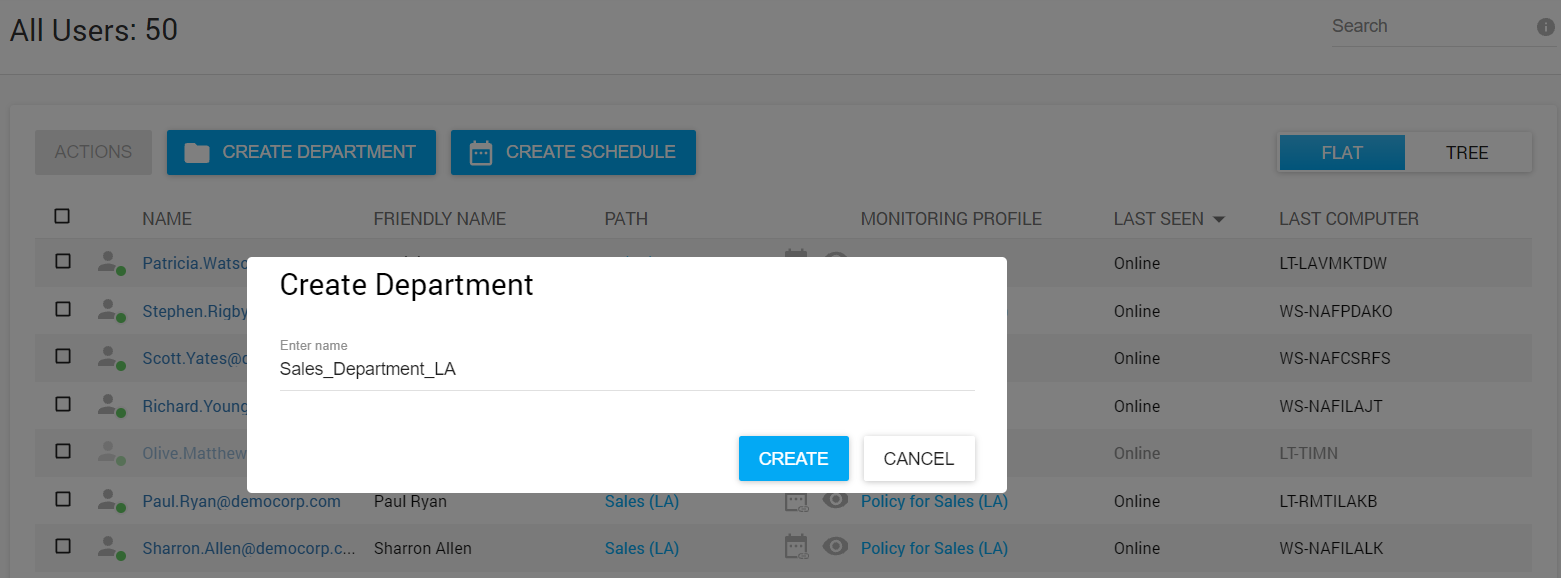Click the info icon next to Search
The height and width of the screenshot is (578, 1561).
(x=1545, y=27)
